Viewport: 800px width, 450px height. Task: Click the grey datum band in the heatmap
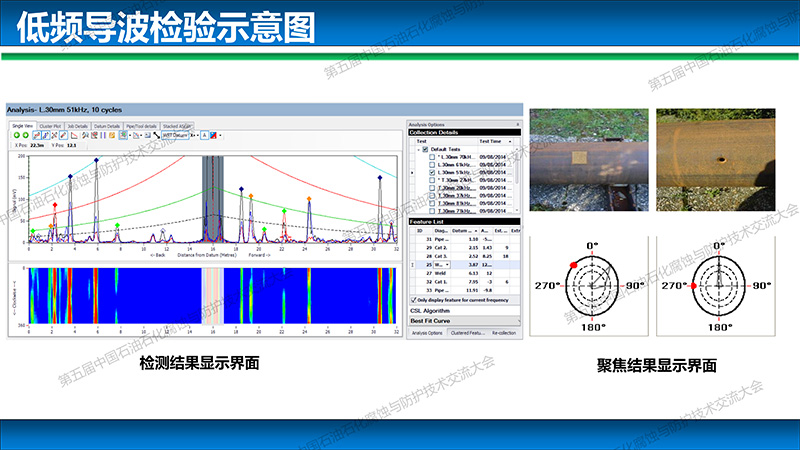click(x=213, y=295)
